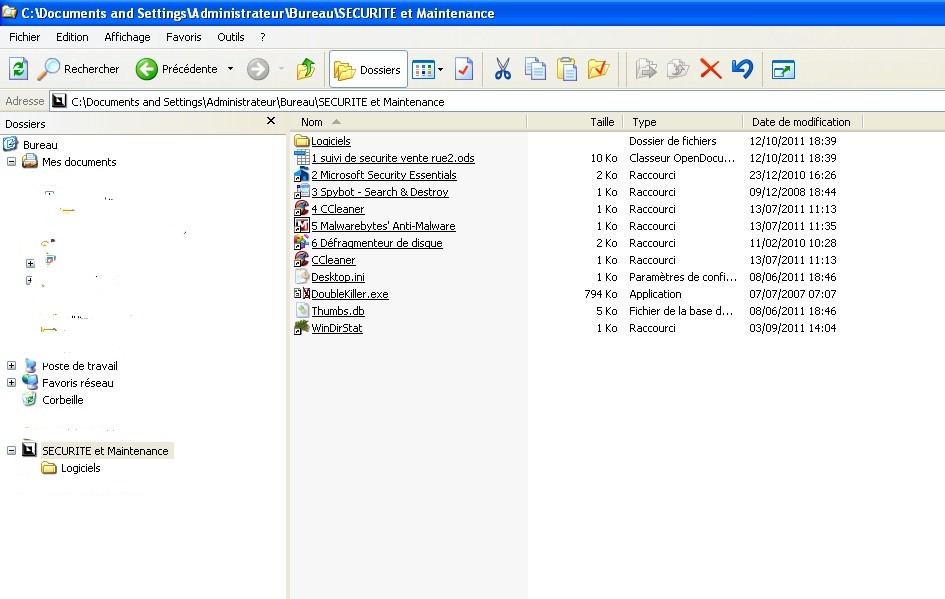Open the Affichage menu

127,37
